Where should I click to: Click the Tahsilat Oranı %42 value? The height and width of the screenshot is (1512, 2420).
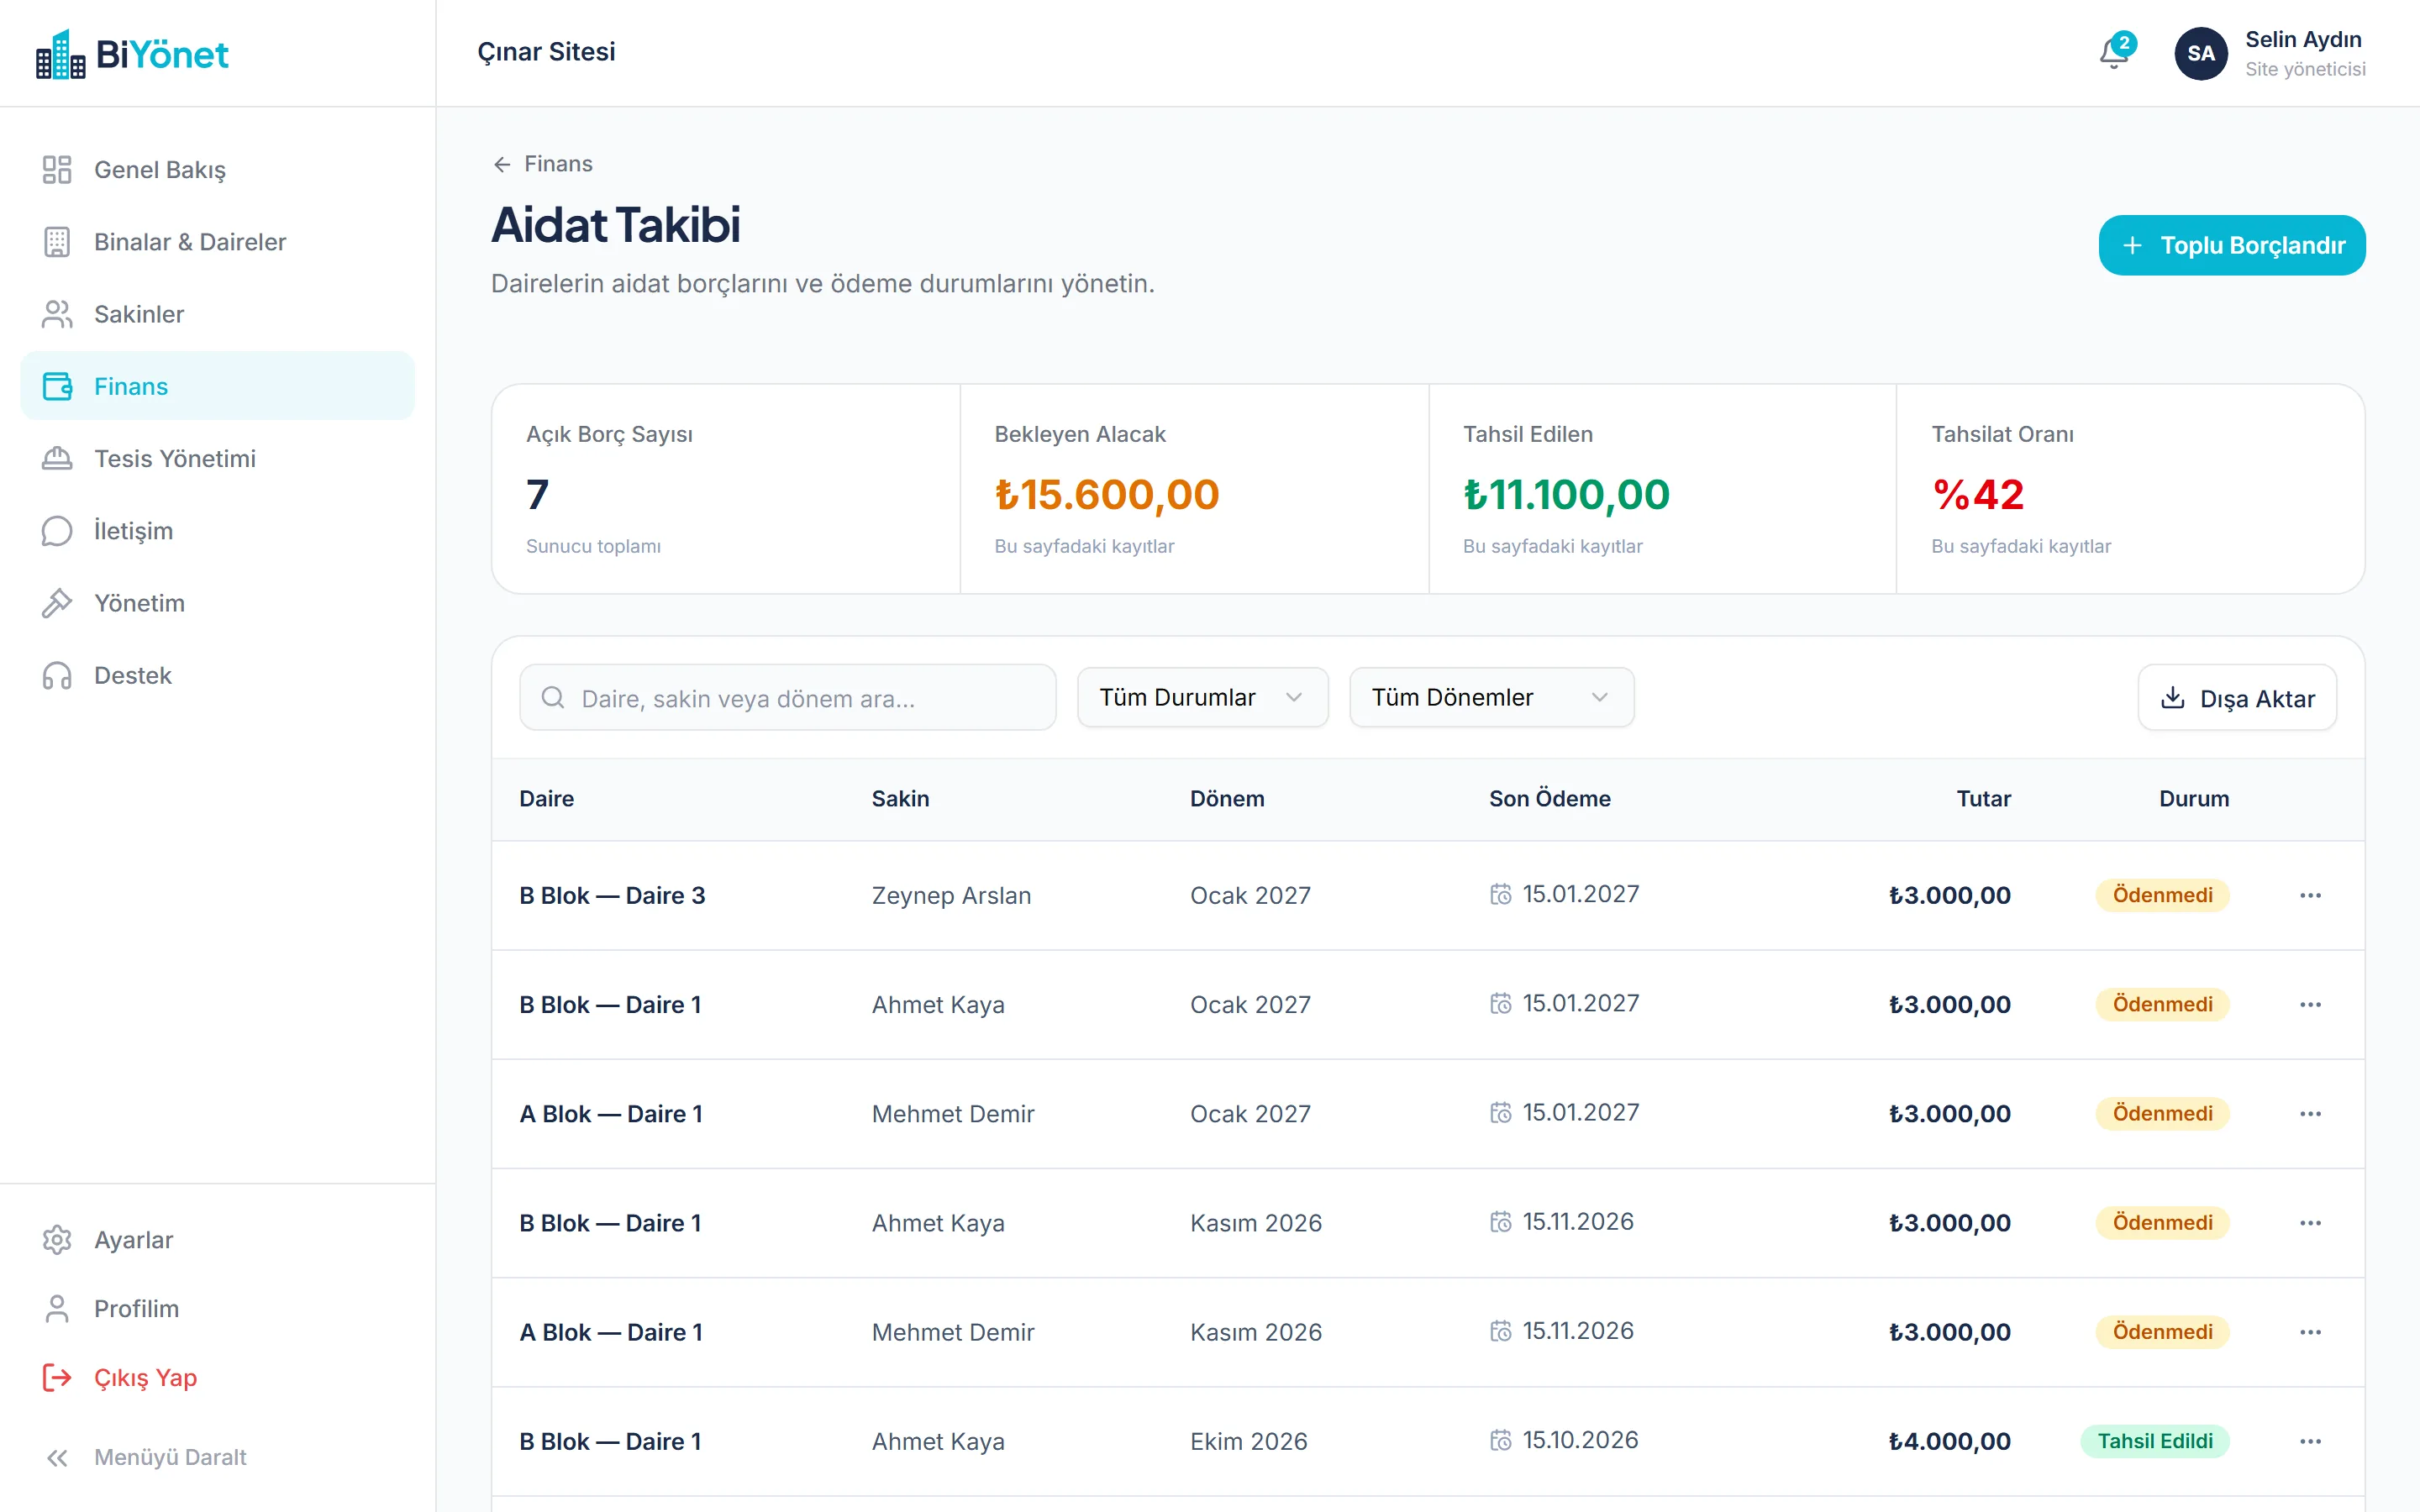click(1978, 494)
